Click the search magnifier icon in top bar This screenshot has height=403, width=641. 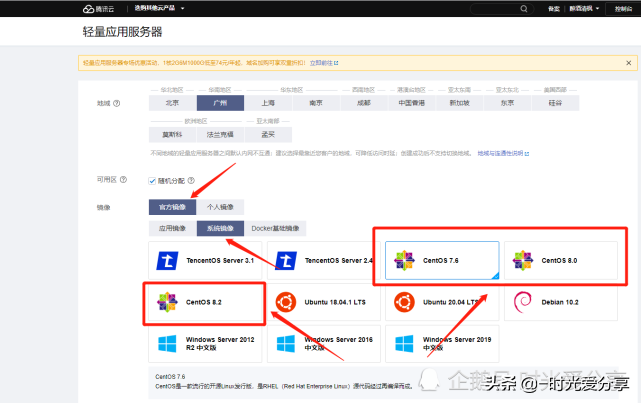(524, 9)
